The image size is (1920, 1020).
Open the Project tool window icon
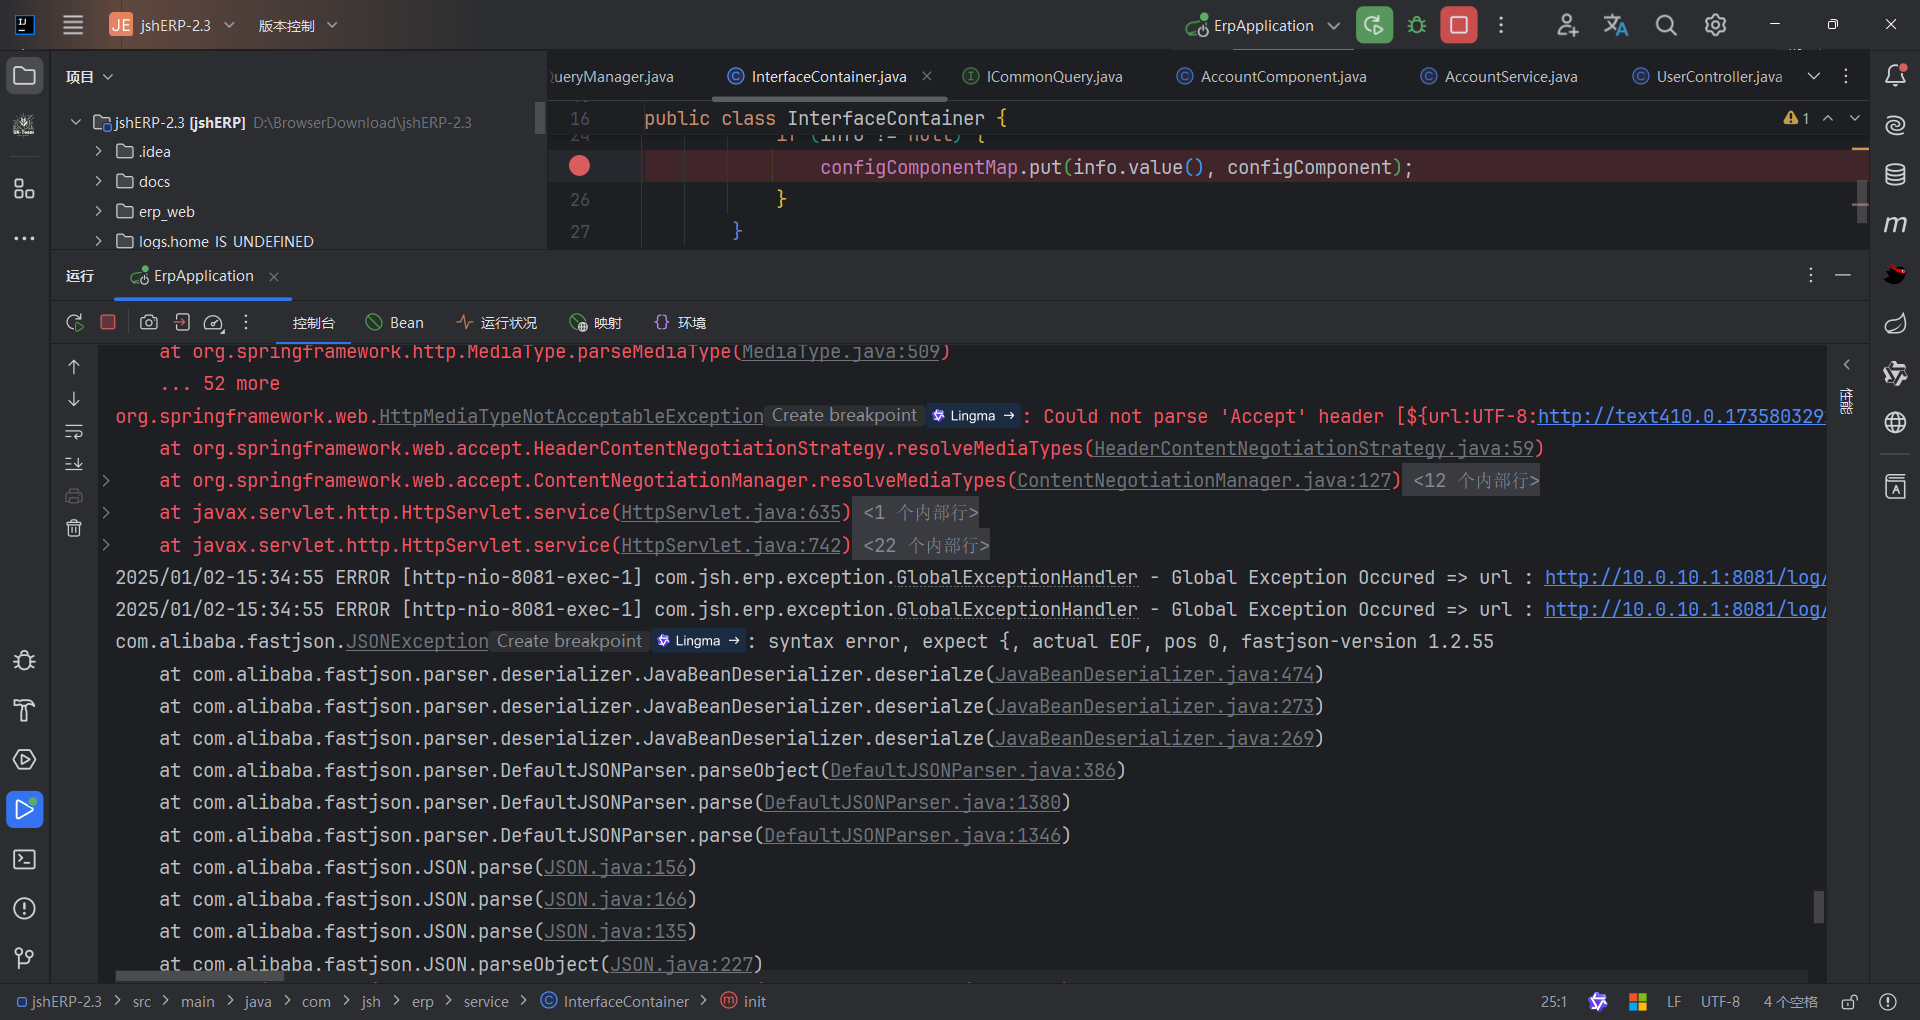point(24,76)
